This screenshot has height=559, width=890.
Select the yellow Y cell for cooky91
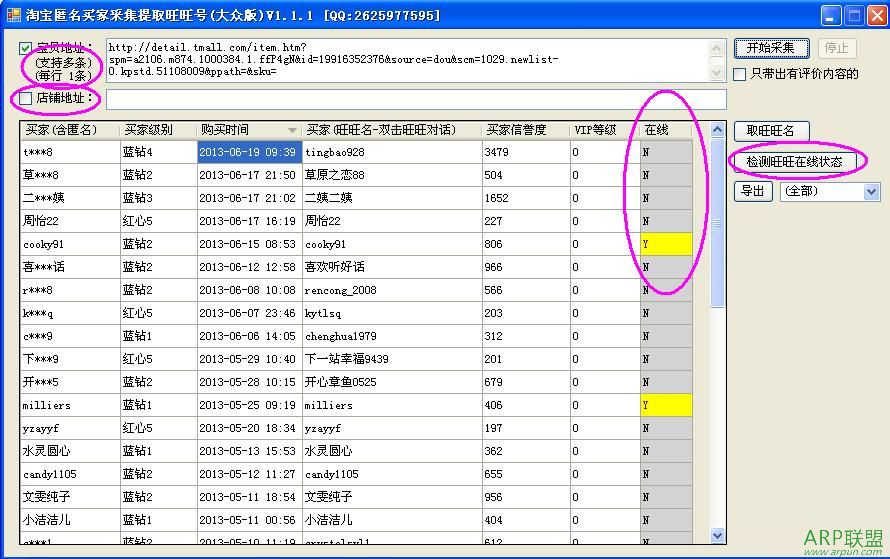[665, 244]
